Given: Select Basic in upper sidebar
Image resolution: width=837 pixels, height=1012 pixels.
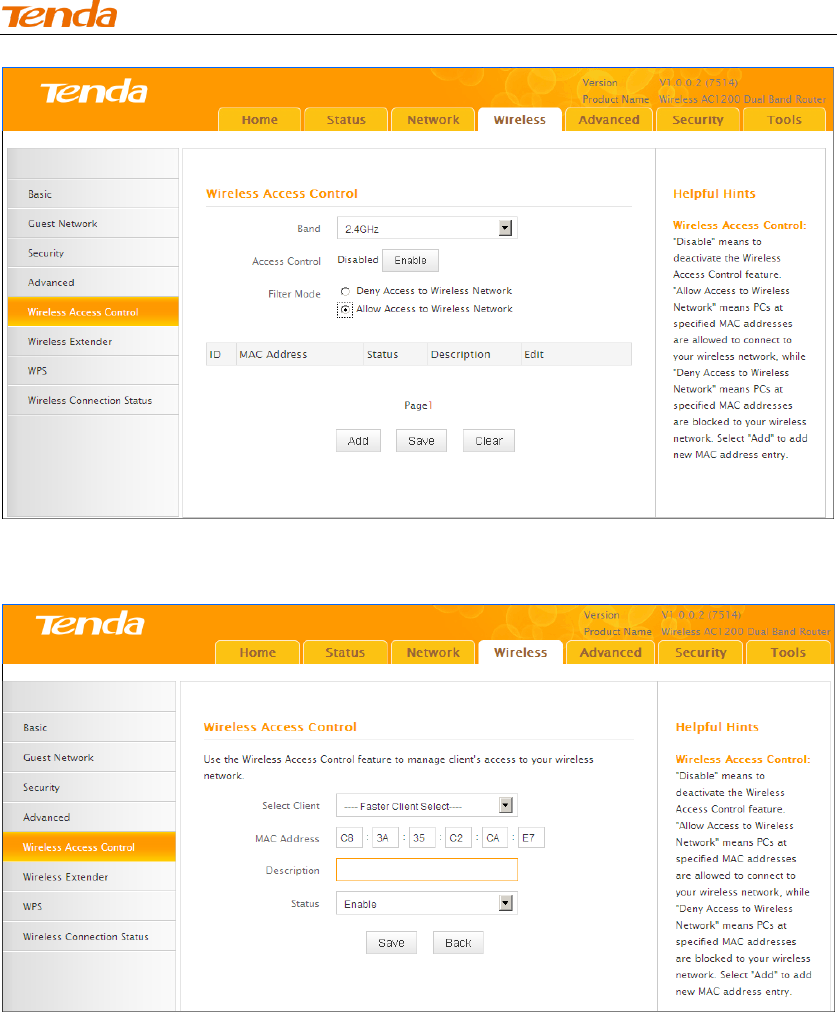Looking at the screenshot, I should coord(93,194).
